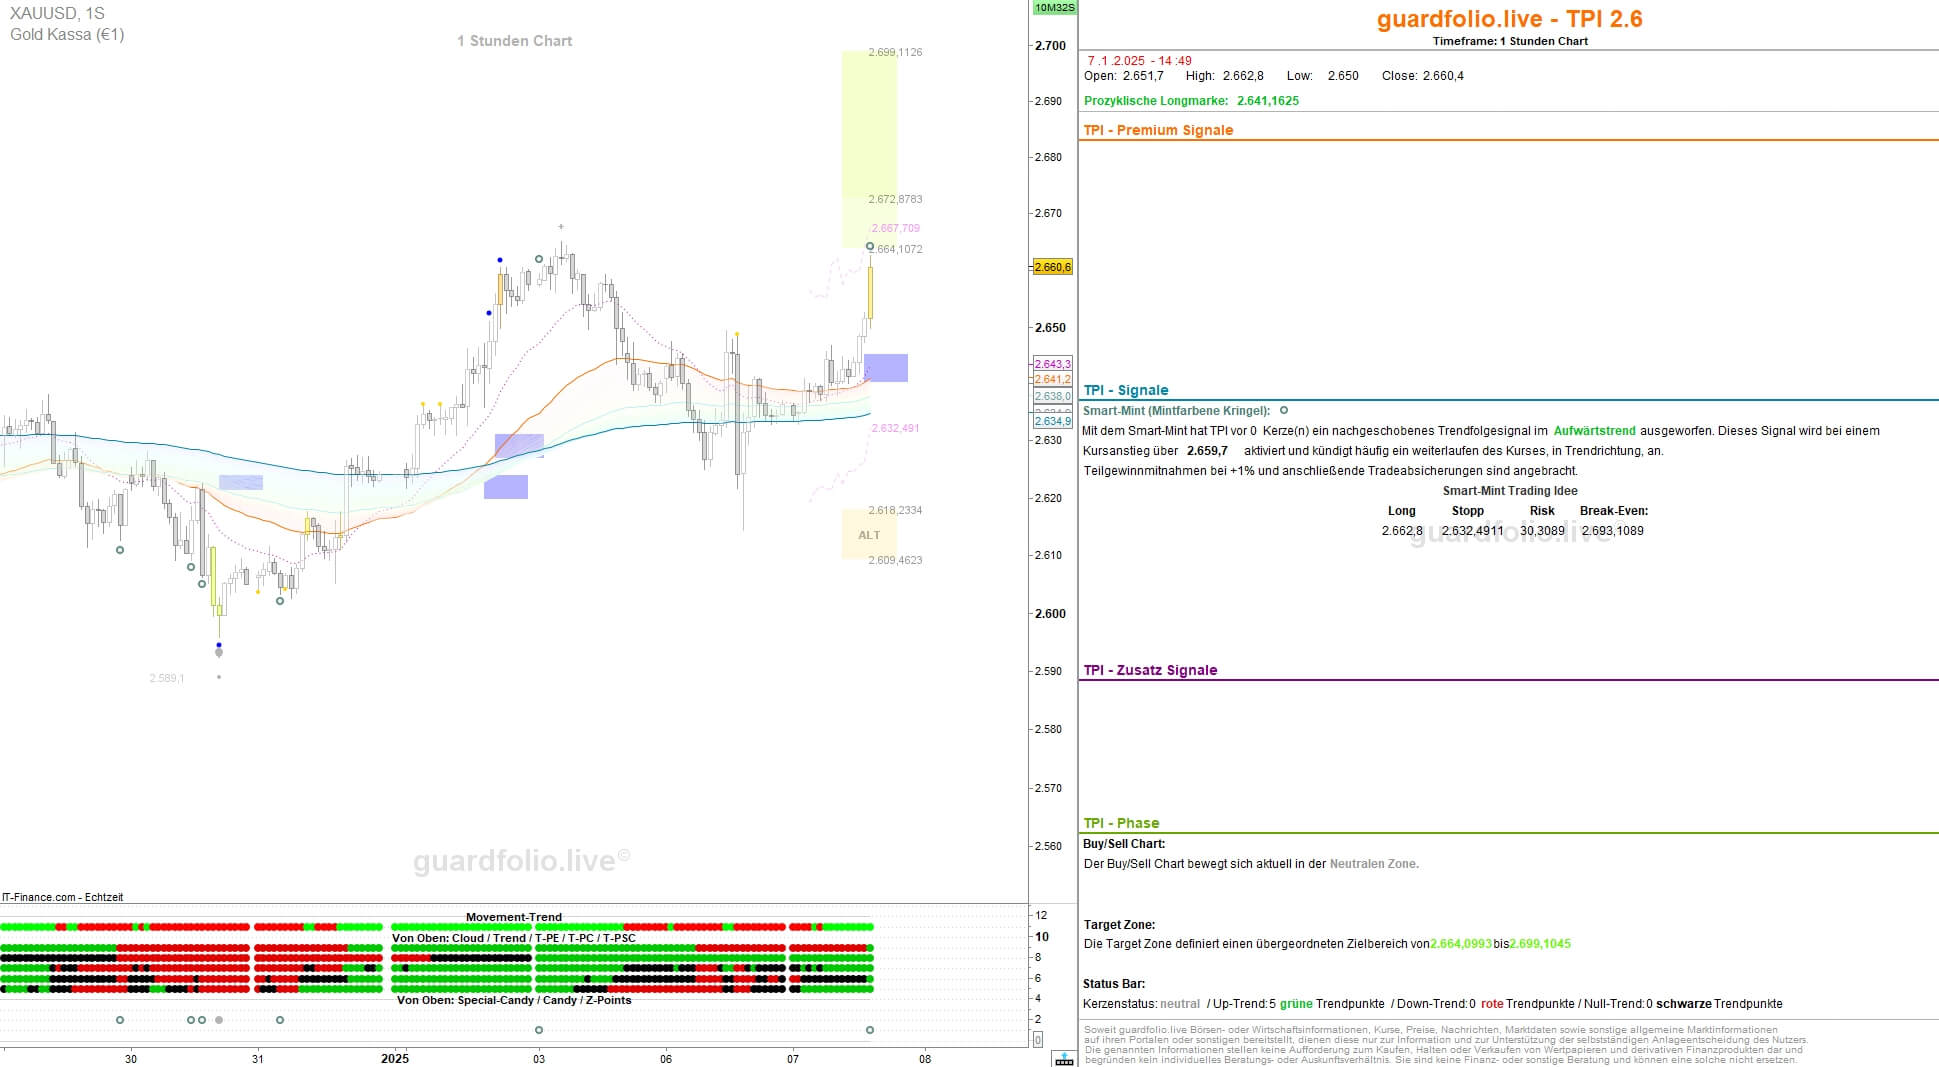
Task: Click the level label 2.618,2334
Action: 895,510
